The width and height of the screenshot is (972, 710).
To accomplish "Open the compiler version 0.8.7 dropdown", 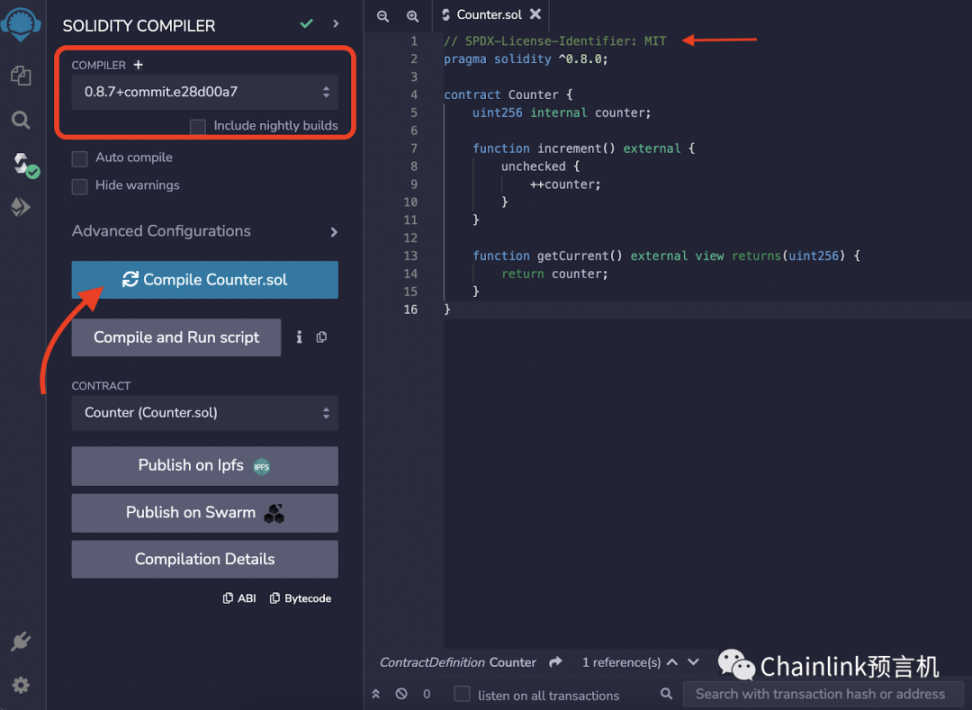I will click(x=204, y=92).
